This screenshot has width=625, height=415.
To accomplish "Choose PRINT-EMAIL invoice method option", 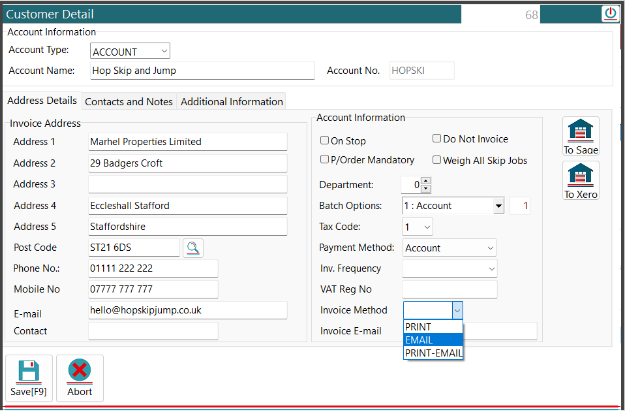I will 433,353.
